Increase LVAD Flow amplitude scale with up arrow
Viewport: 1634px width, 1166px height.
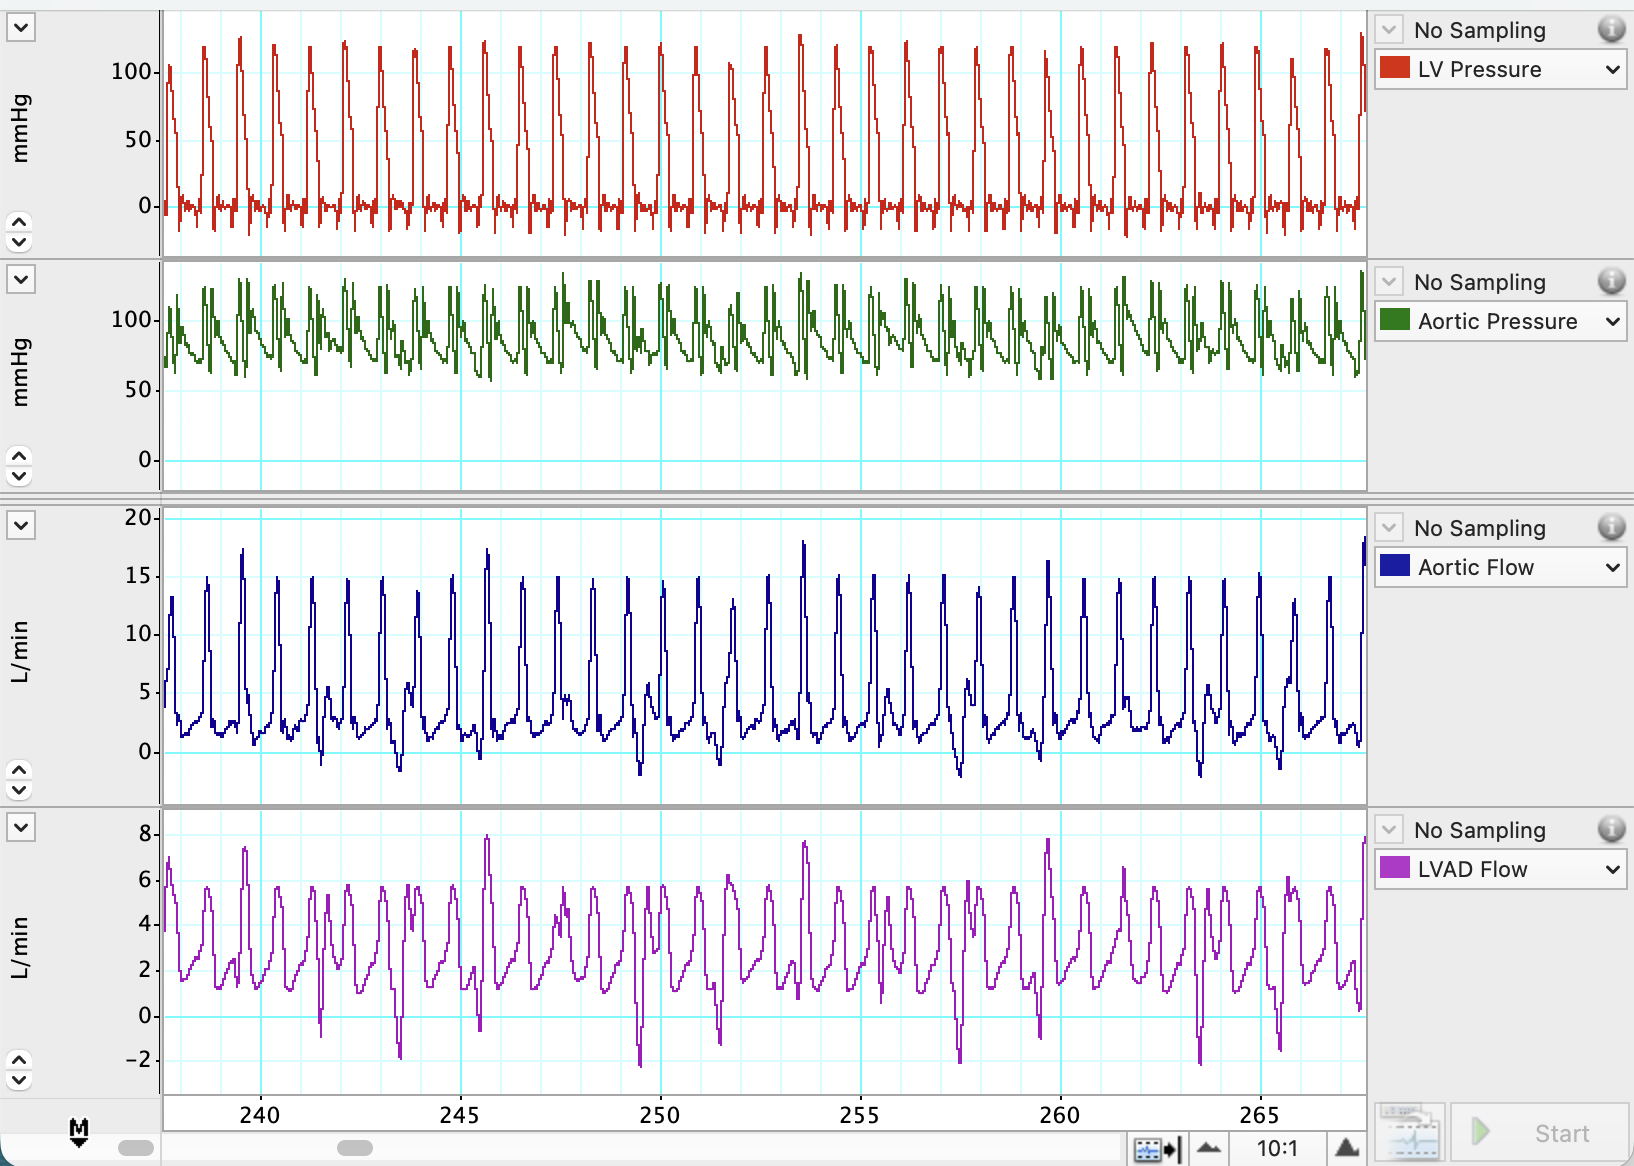20,1061
